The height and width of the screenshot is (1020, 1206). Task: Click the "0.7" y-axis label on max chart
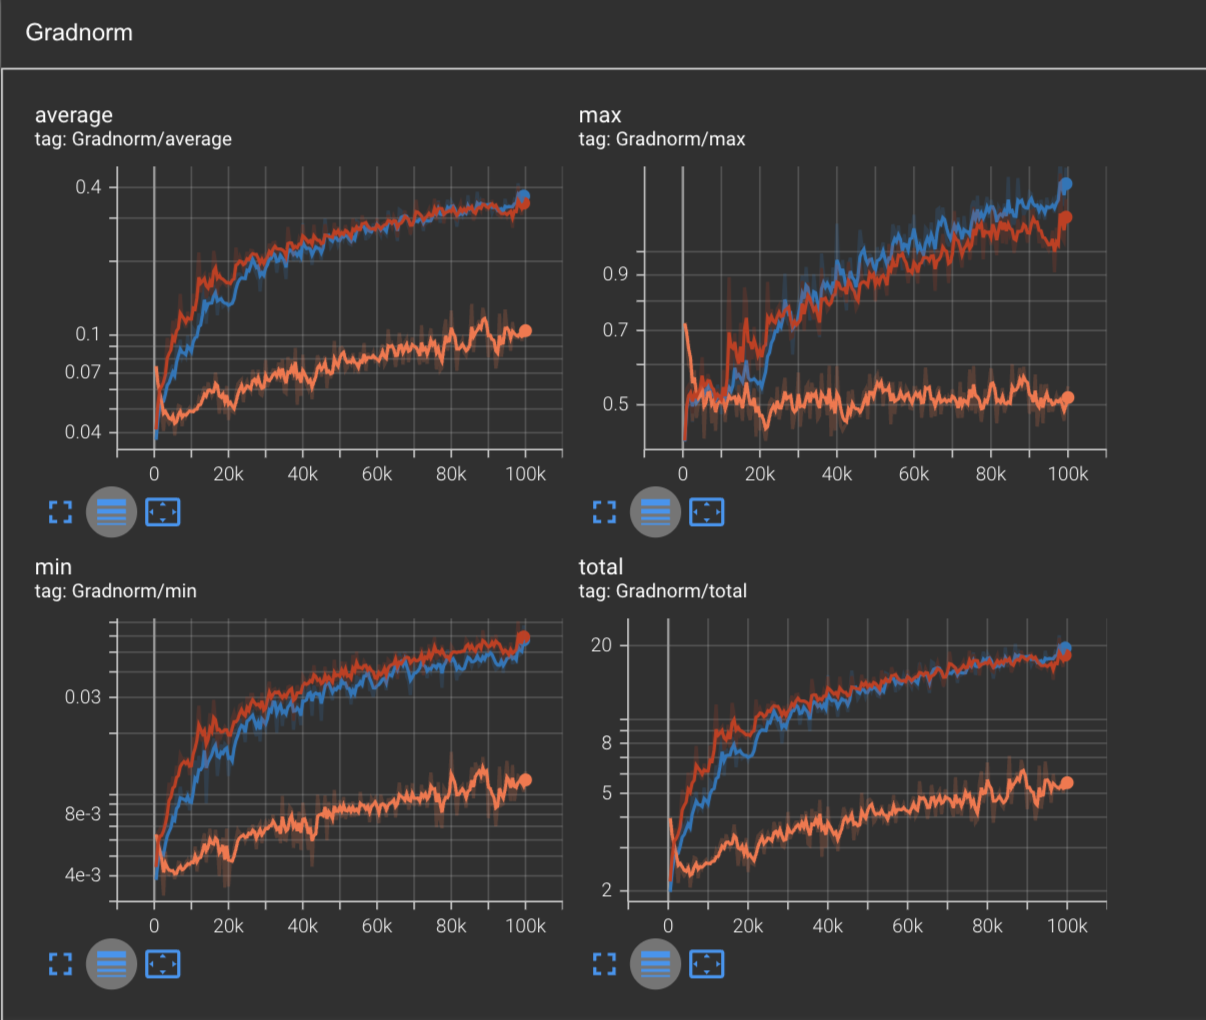[617, 330]
